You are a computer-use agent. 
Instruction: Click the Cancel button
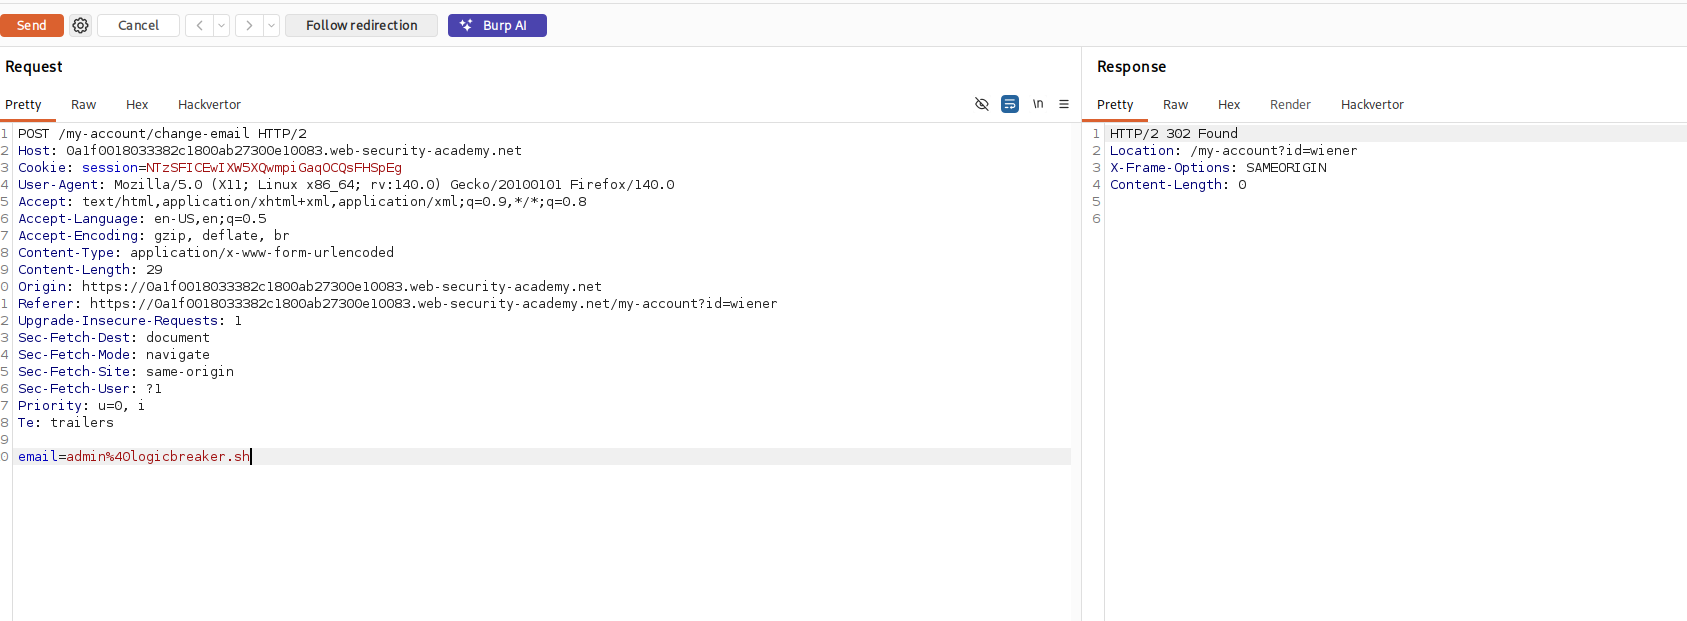point(138,25)
